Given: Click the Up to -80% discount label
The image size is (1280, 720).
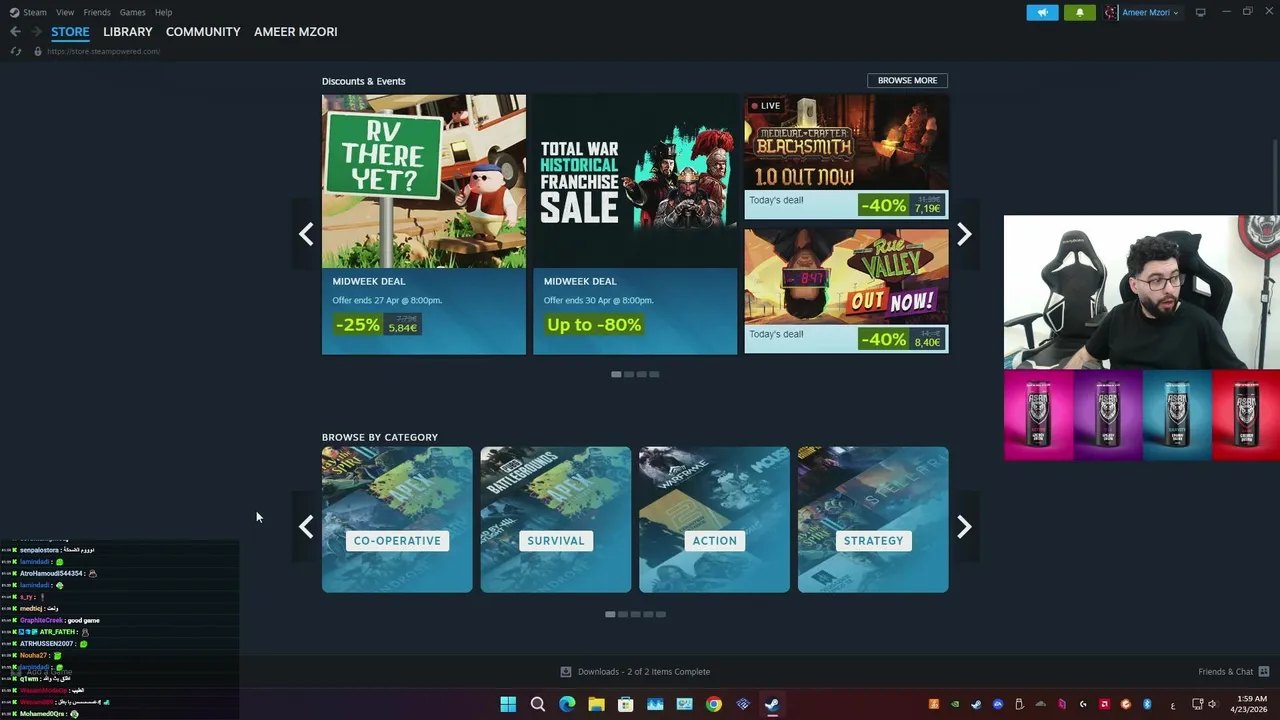Looking at the screenshot, I should click(594, 324).
